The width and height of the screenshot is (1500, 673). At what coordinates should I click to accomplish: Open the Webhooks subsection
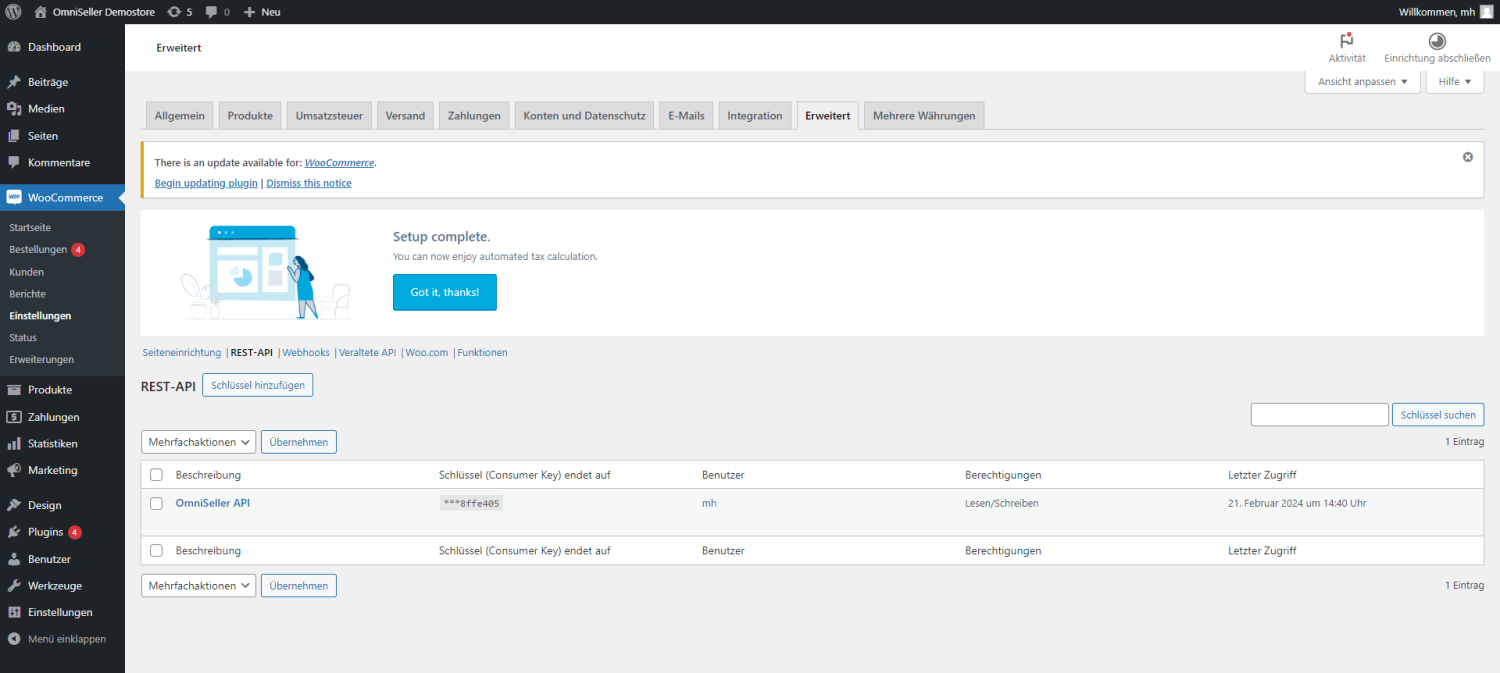coord(306,353)
